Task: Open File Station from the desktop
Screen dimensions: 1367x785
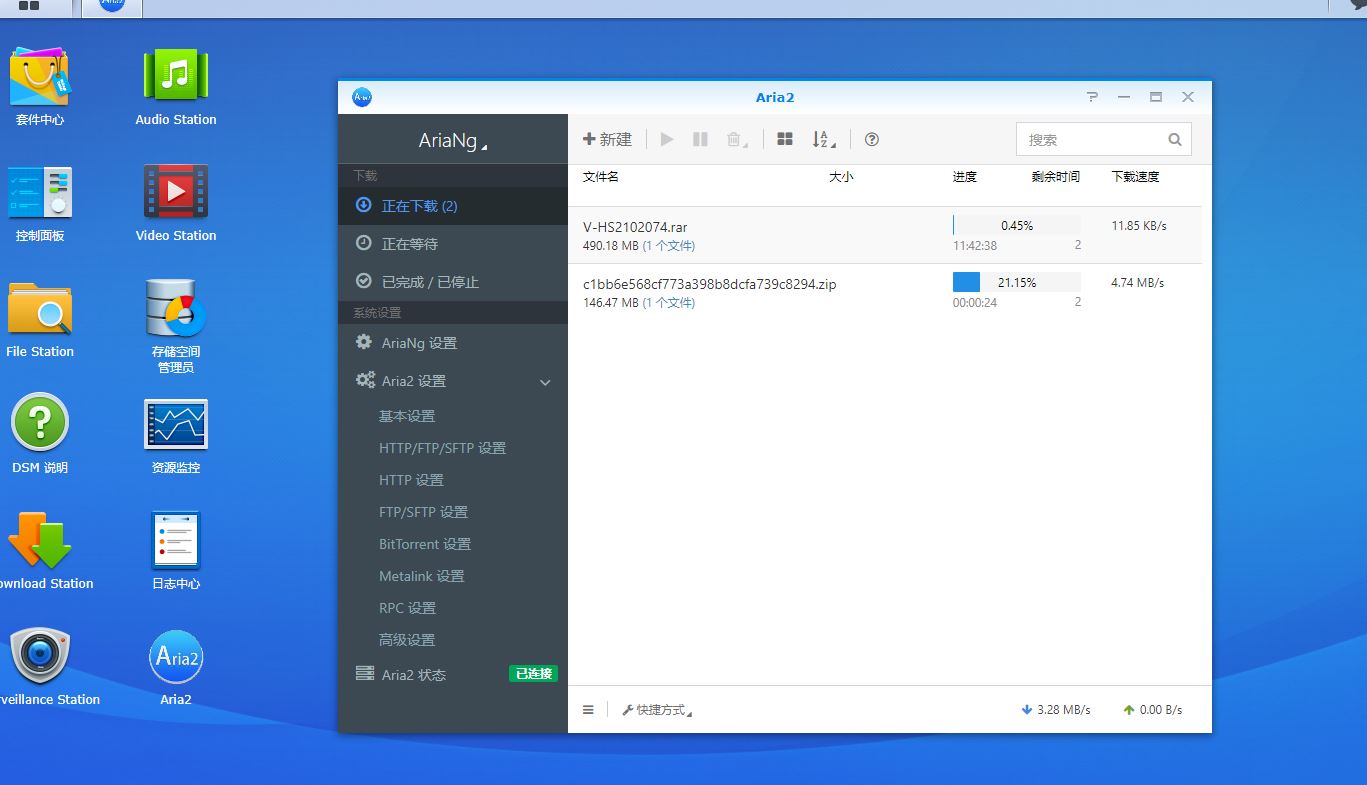Action: (x=40, y=308)
